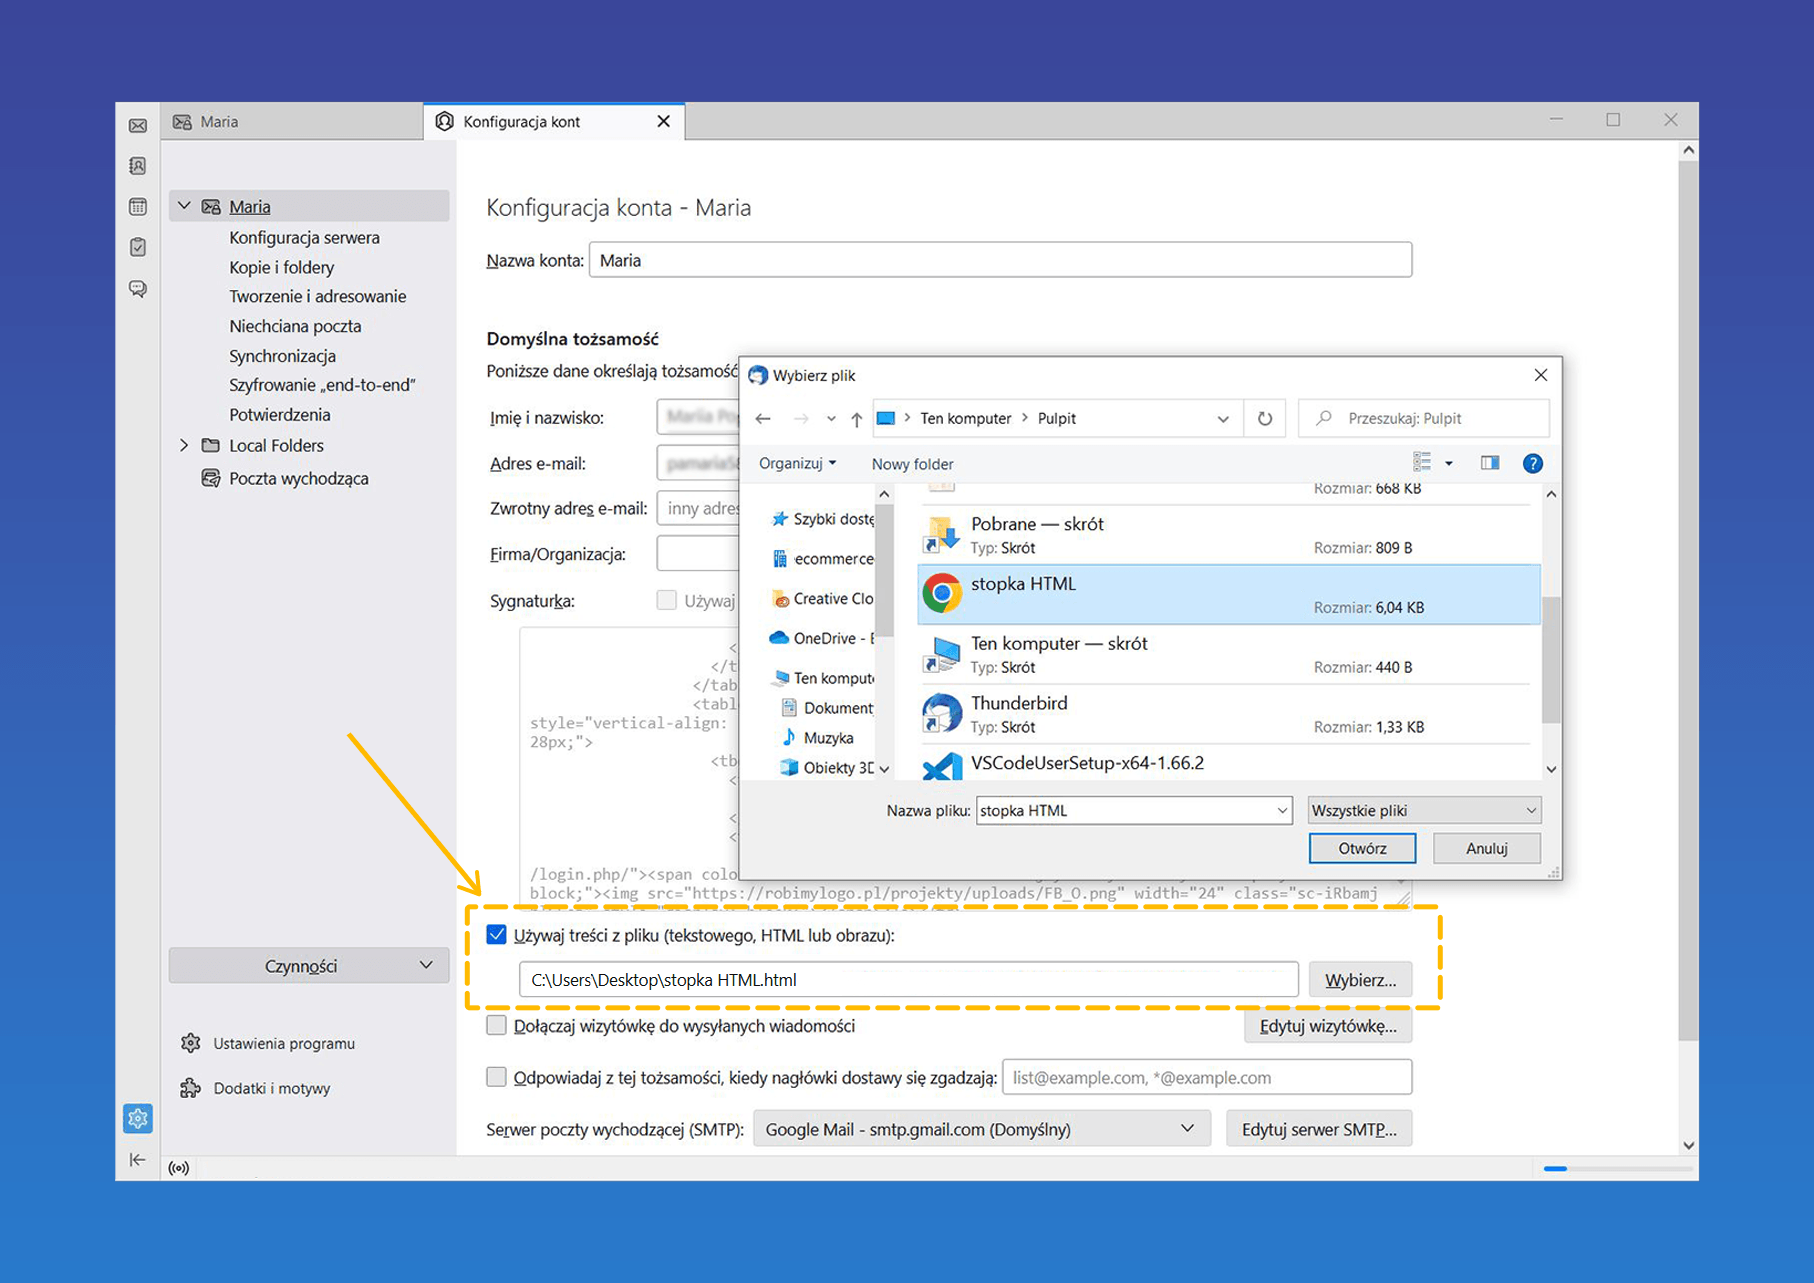Click the Nazwa konta input field
1814x1283 pixels.
[1000, 260]
